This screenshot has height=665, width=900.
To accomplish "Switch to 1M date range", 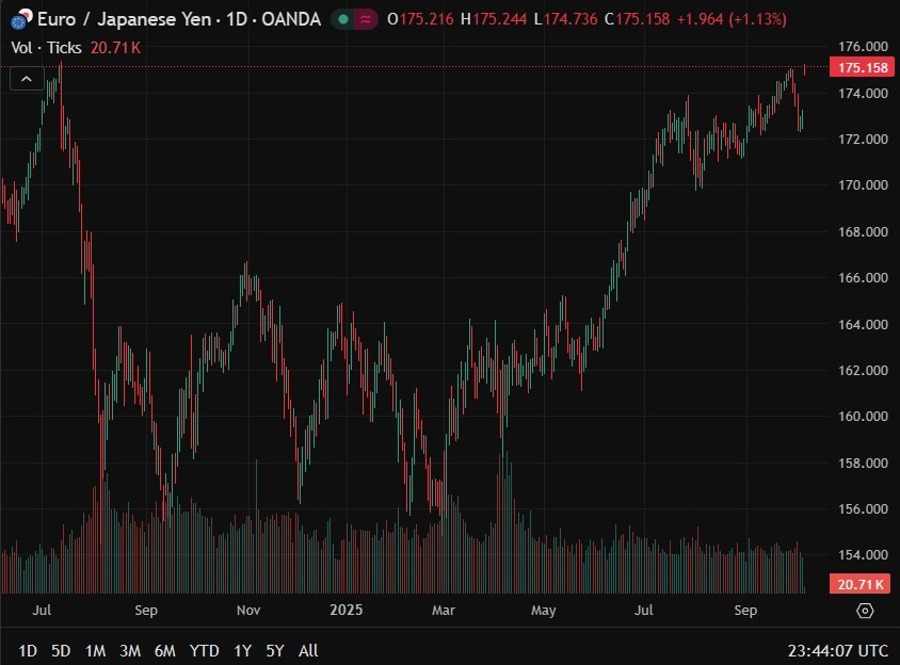I will tap(95, 651).
